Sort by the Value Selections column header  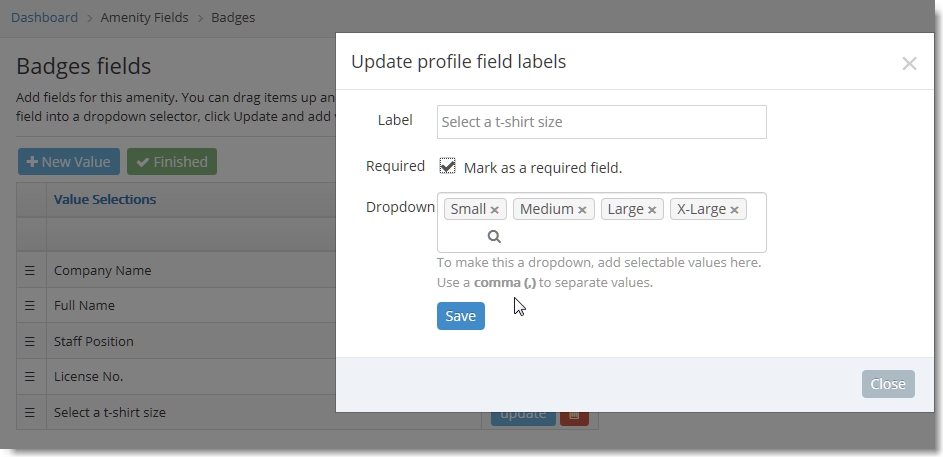click(x=105, y=200)
